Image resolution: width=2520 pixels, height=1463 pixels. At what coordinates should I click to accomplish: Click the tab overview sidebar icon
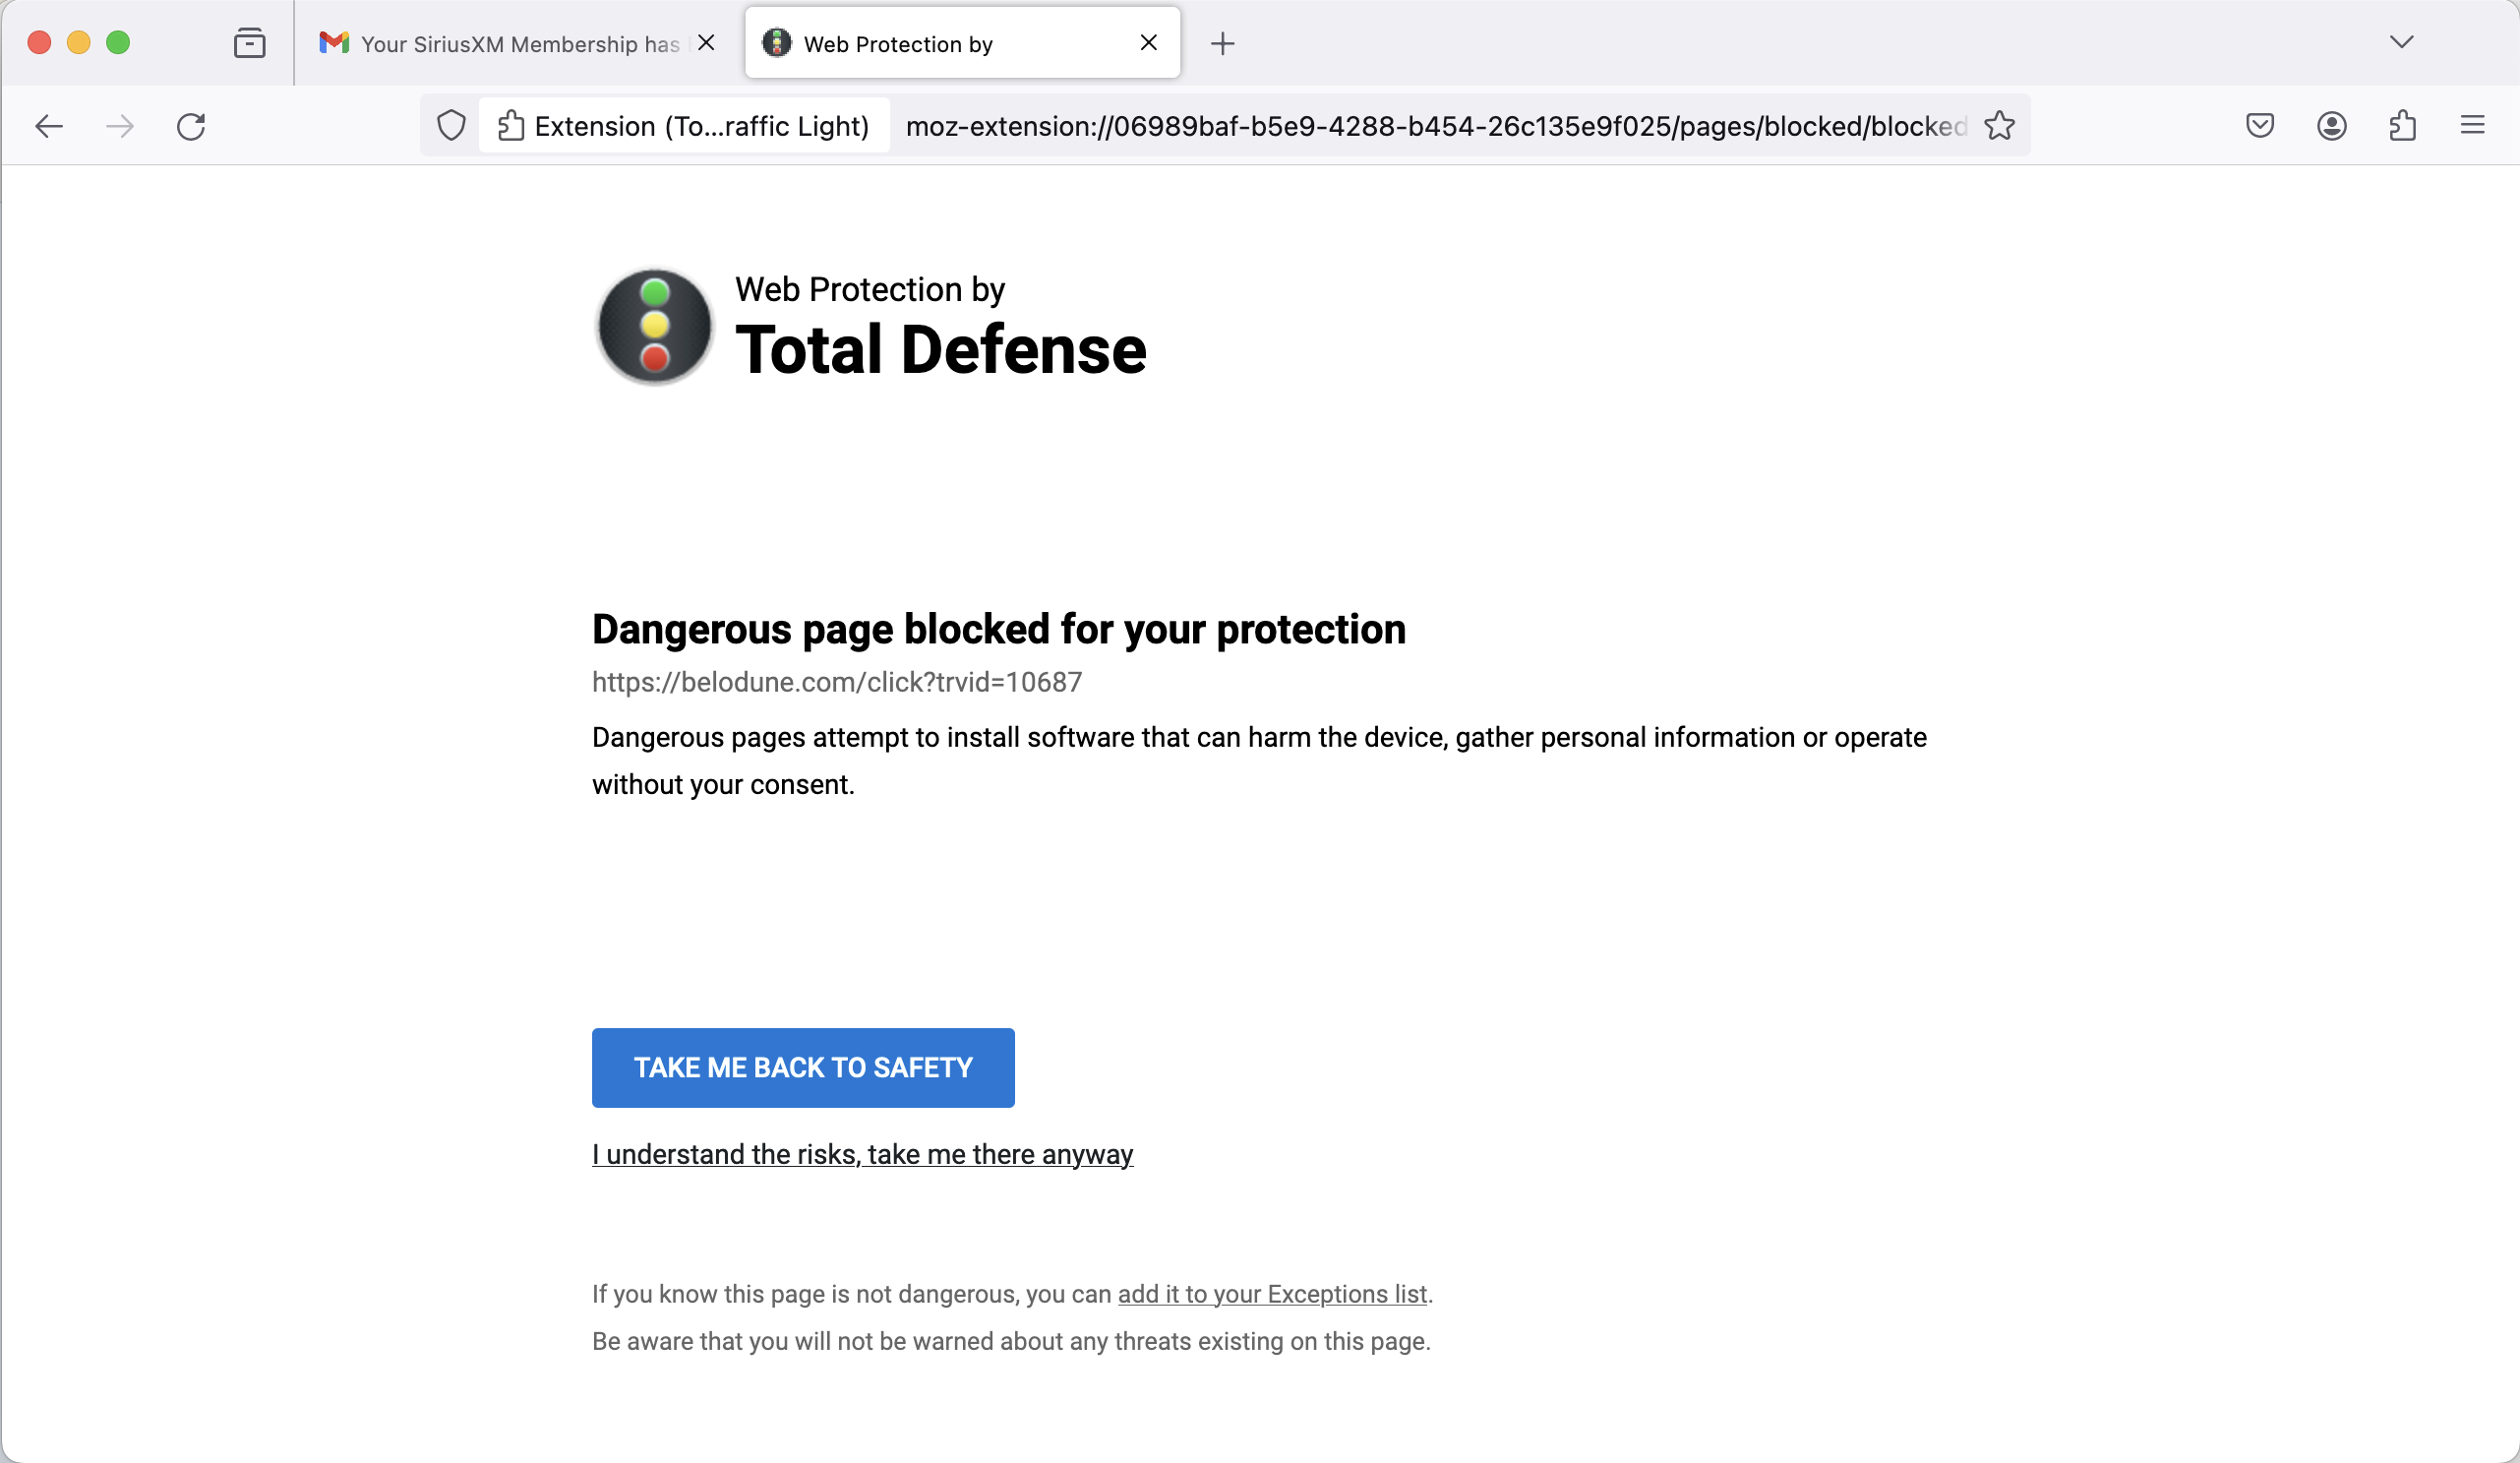click(249, 43)
